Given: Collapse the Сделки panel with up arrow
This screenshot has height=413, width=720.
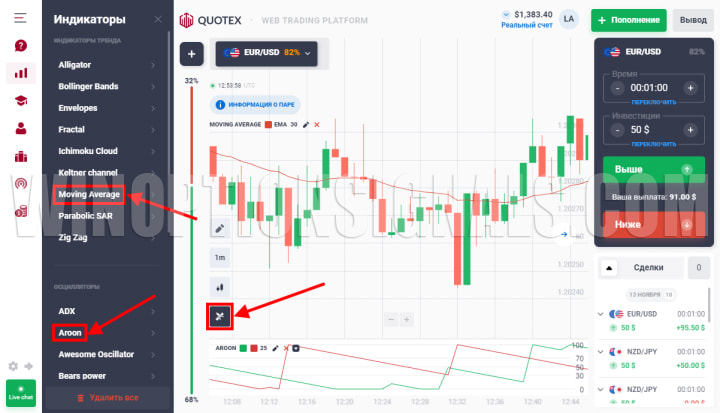Looking at the screenshot, I should coord(609,268).
